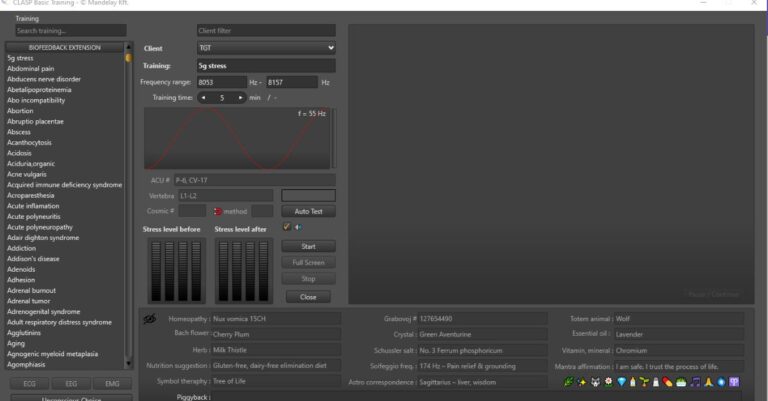Click the Piggyback input field
Viewport: 768px width, 401px height.
click(477, 397)
